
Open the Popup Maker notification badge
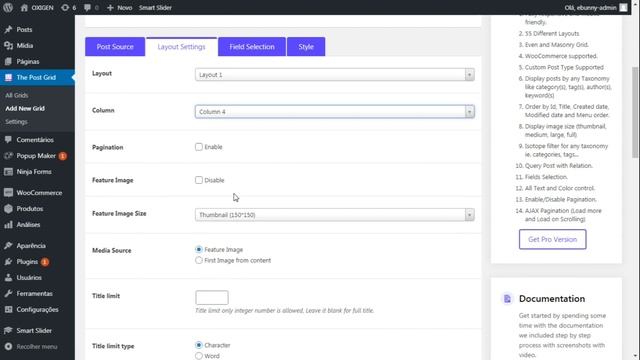(62, 156)
